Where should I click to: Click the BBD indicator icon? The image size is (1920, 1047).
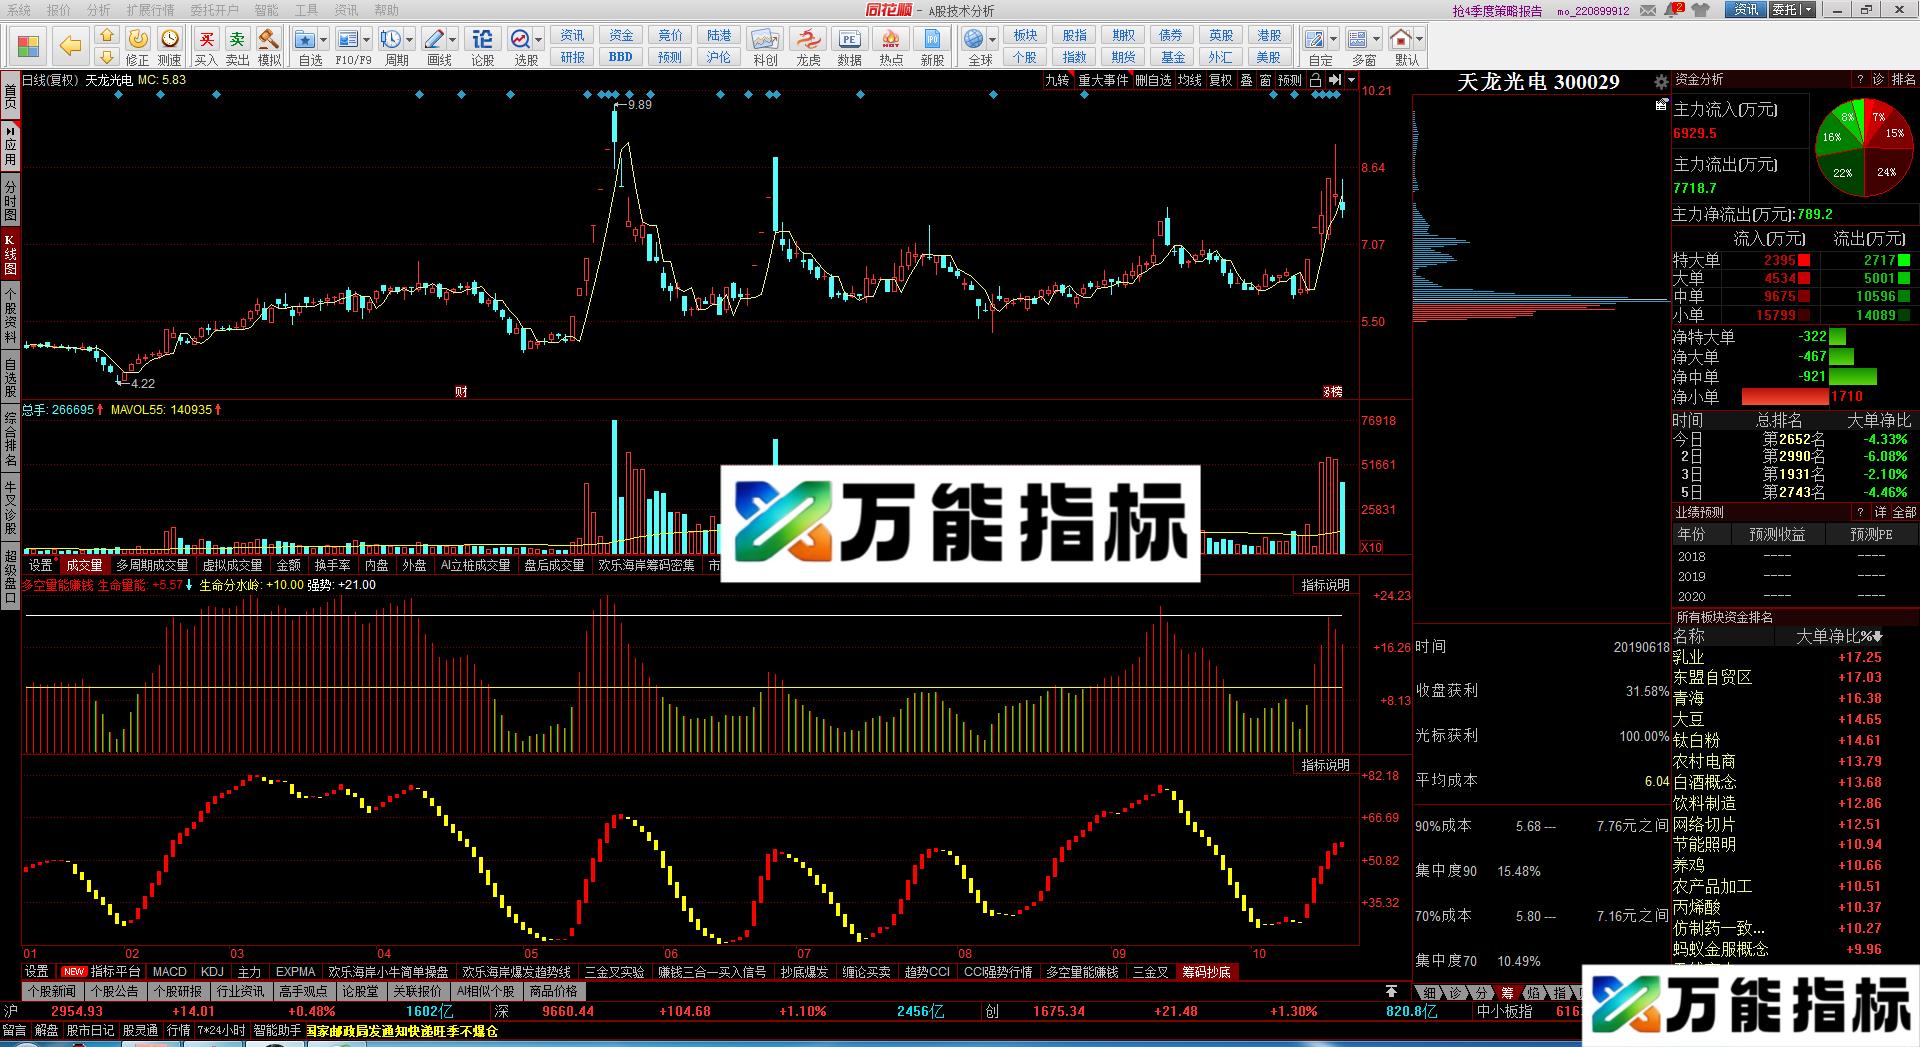pos(620,57)
